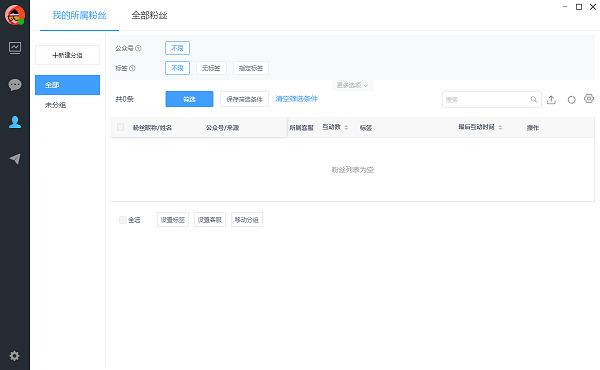
Task: Click the 粉丝列表为空 empty message
Action: [x=352, y=170]
